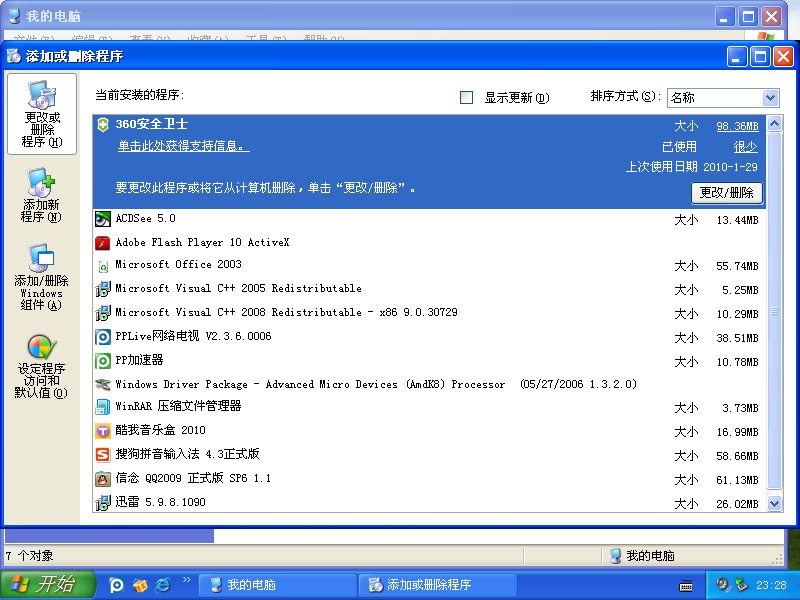Click the program list scroll up arrow
The width and height of the screenshot is (800, 600).
coord(774,124)
